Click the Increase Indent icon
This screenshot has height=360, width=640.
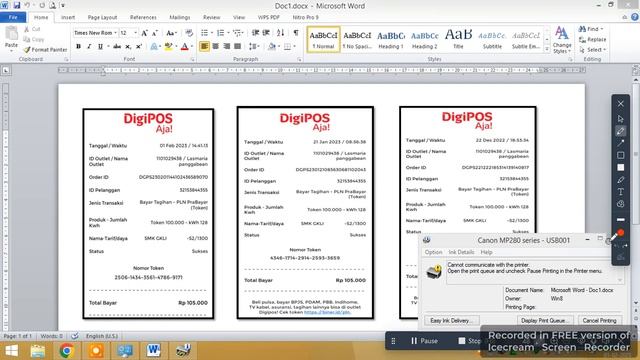[266, 33]
